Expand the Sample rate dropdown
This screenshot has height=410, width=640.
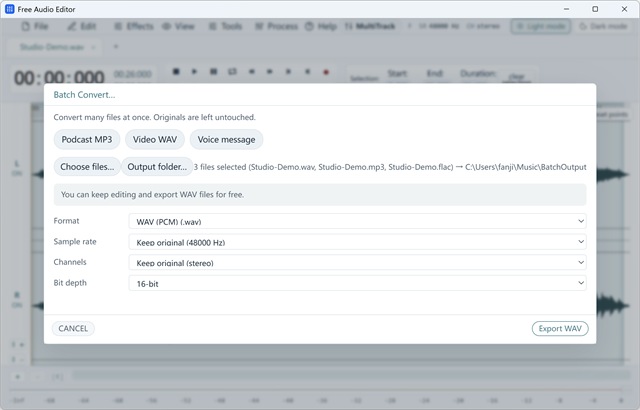tap(358, 242)
